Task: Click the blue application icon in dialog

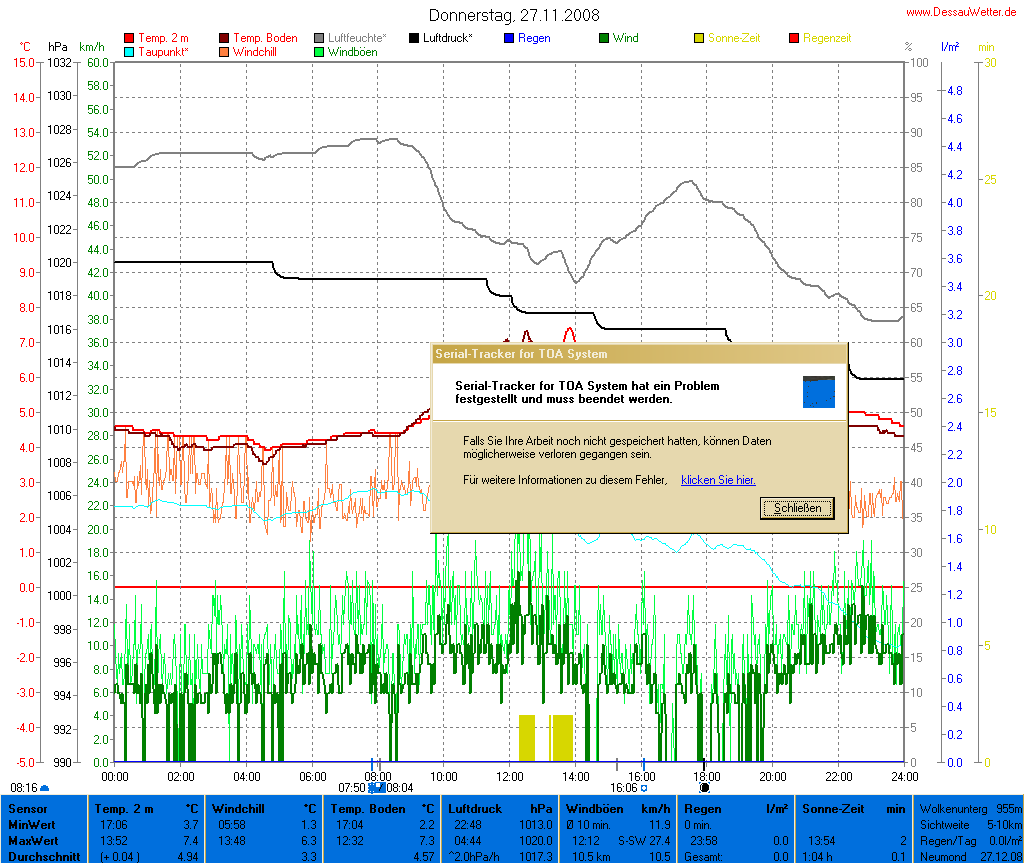Action: tap(818, 392)
